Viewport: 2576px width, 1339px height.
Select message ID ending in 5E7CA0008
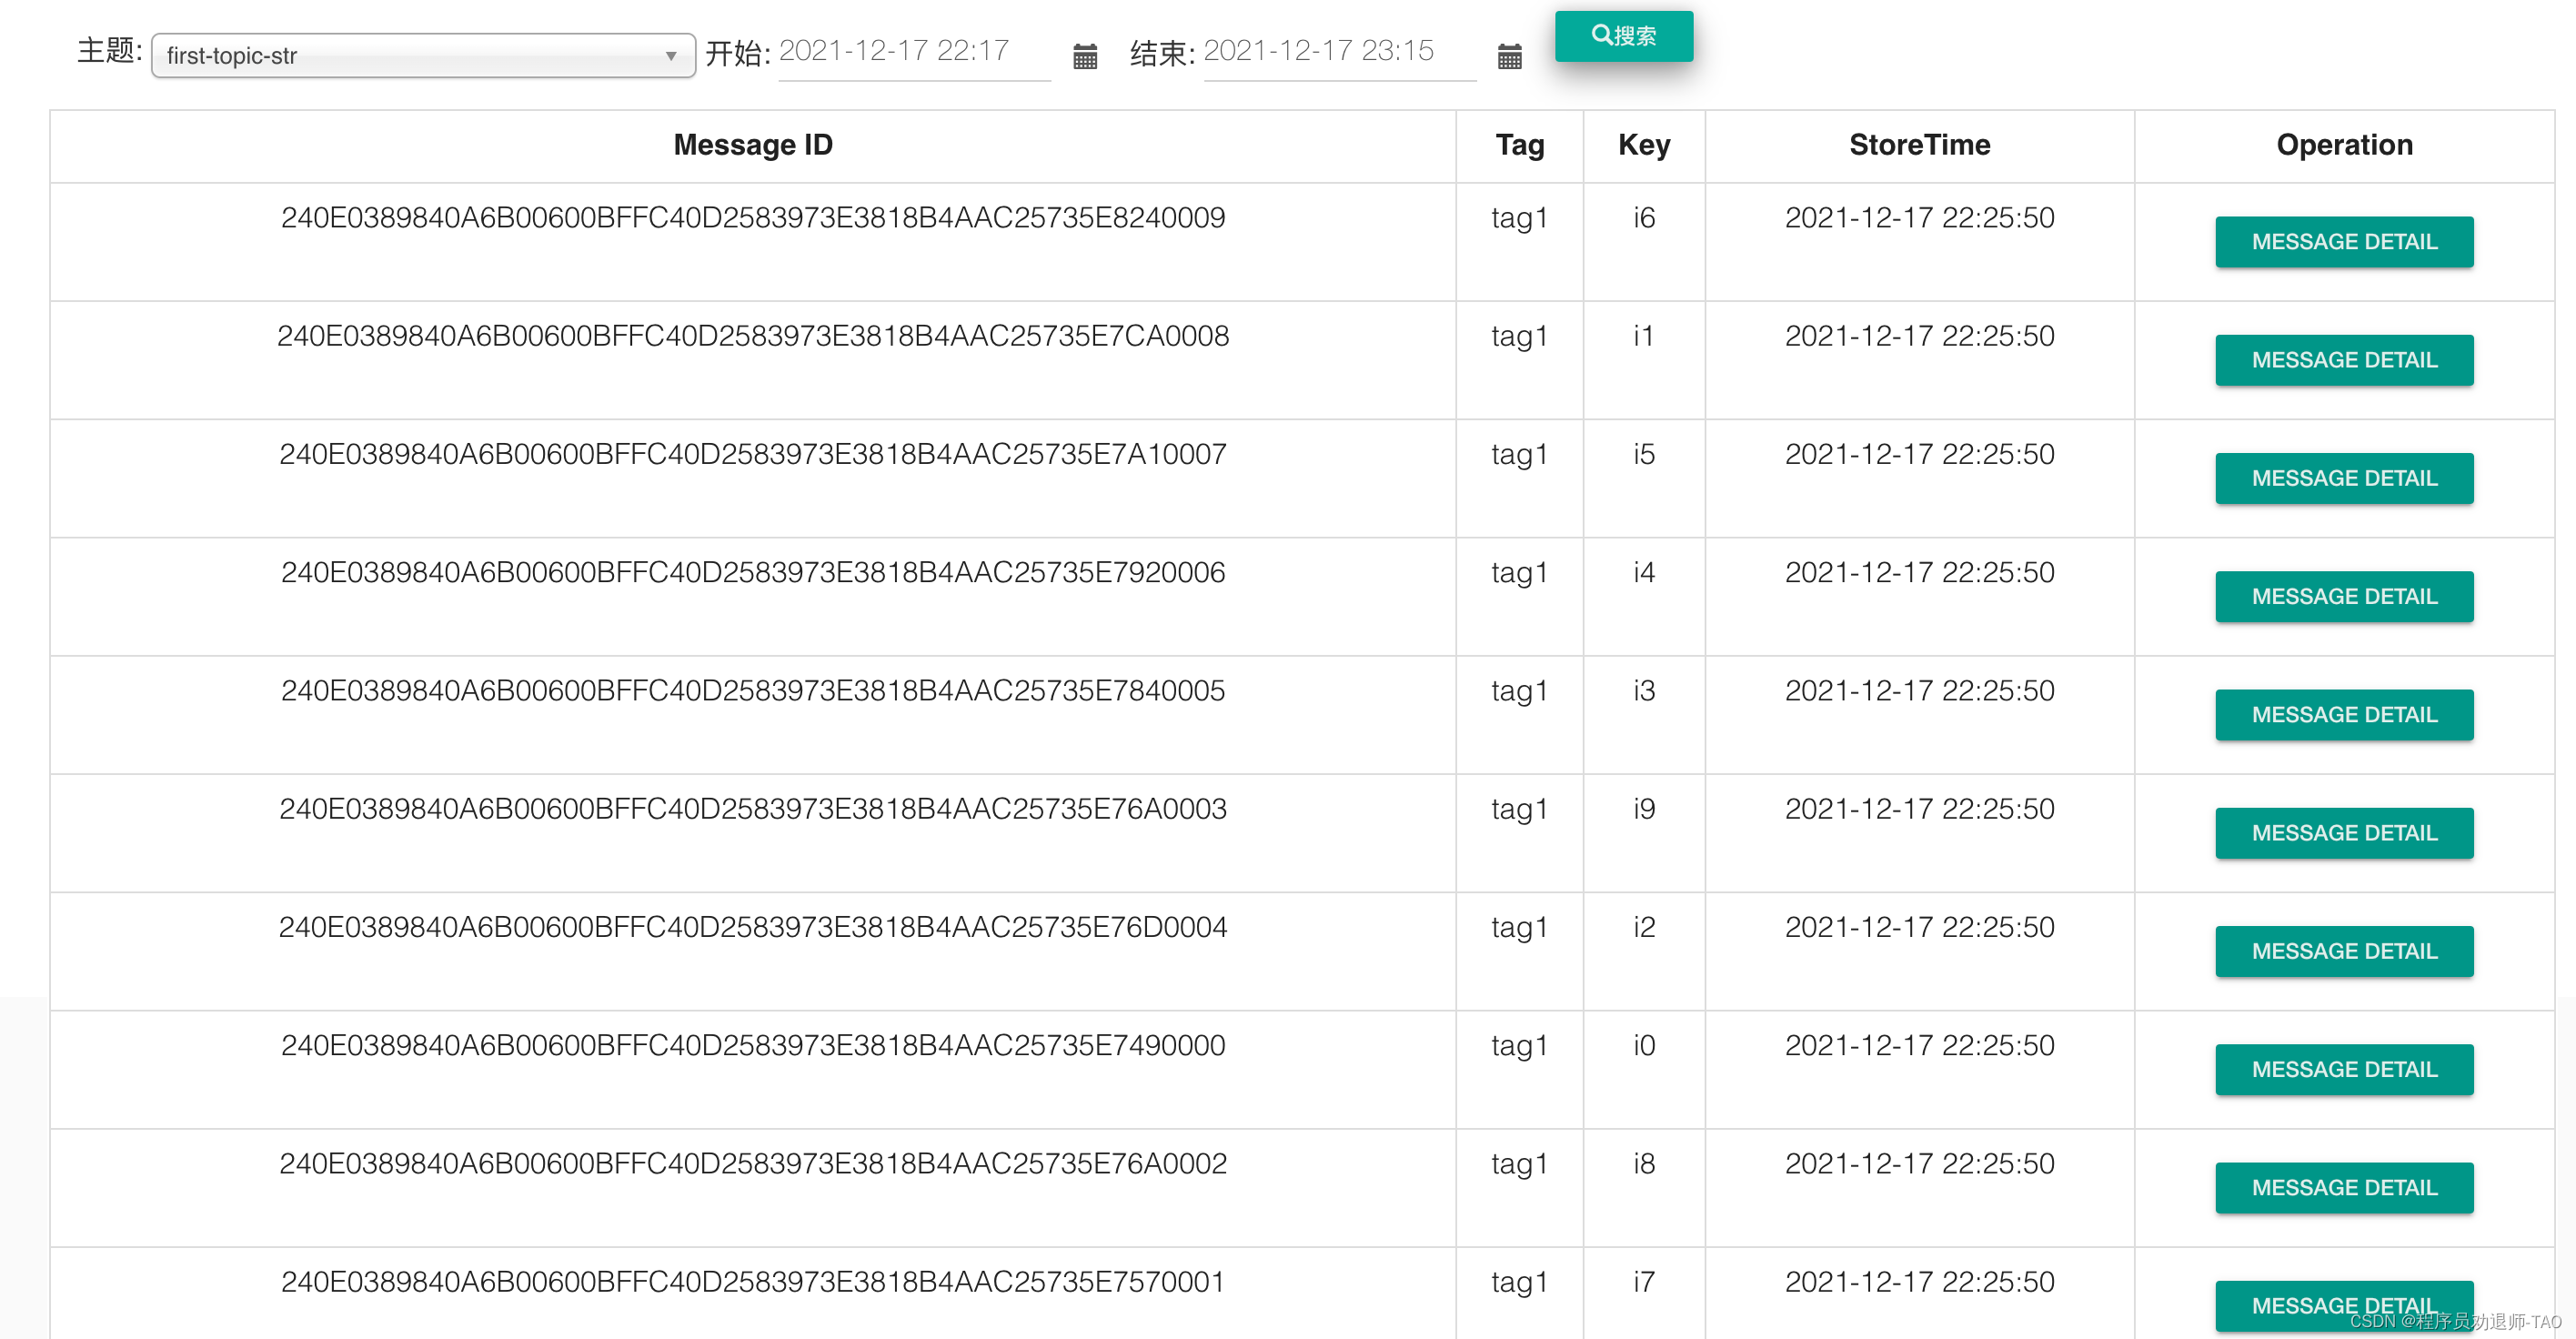(753, 336)
